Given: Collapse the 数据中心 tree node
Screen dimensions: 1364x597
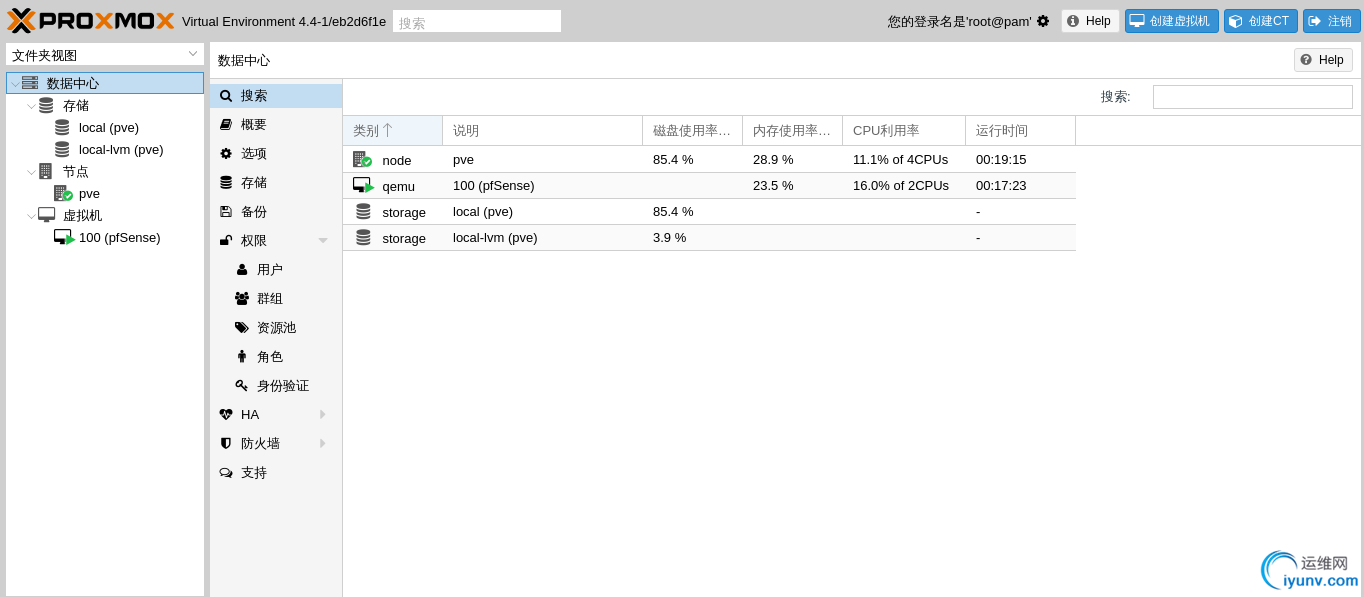Looking at the screenshot, I should (14, 83).
